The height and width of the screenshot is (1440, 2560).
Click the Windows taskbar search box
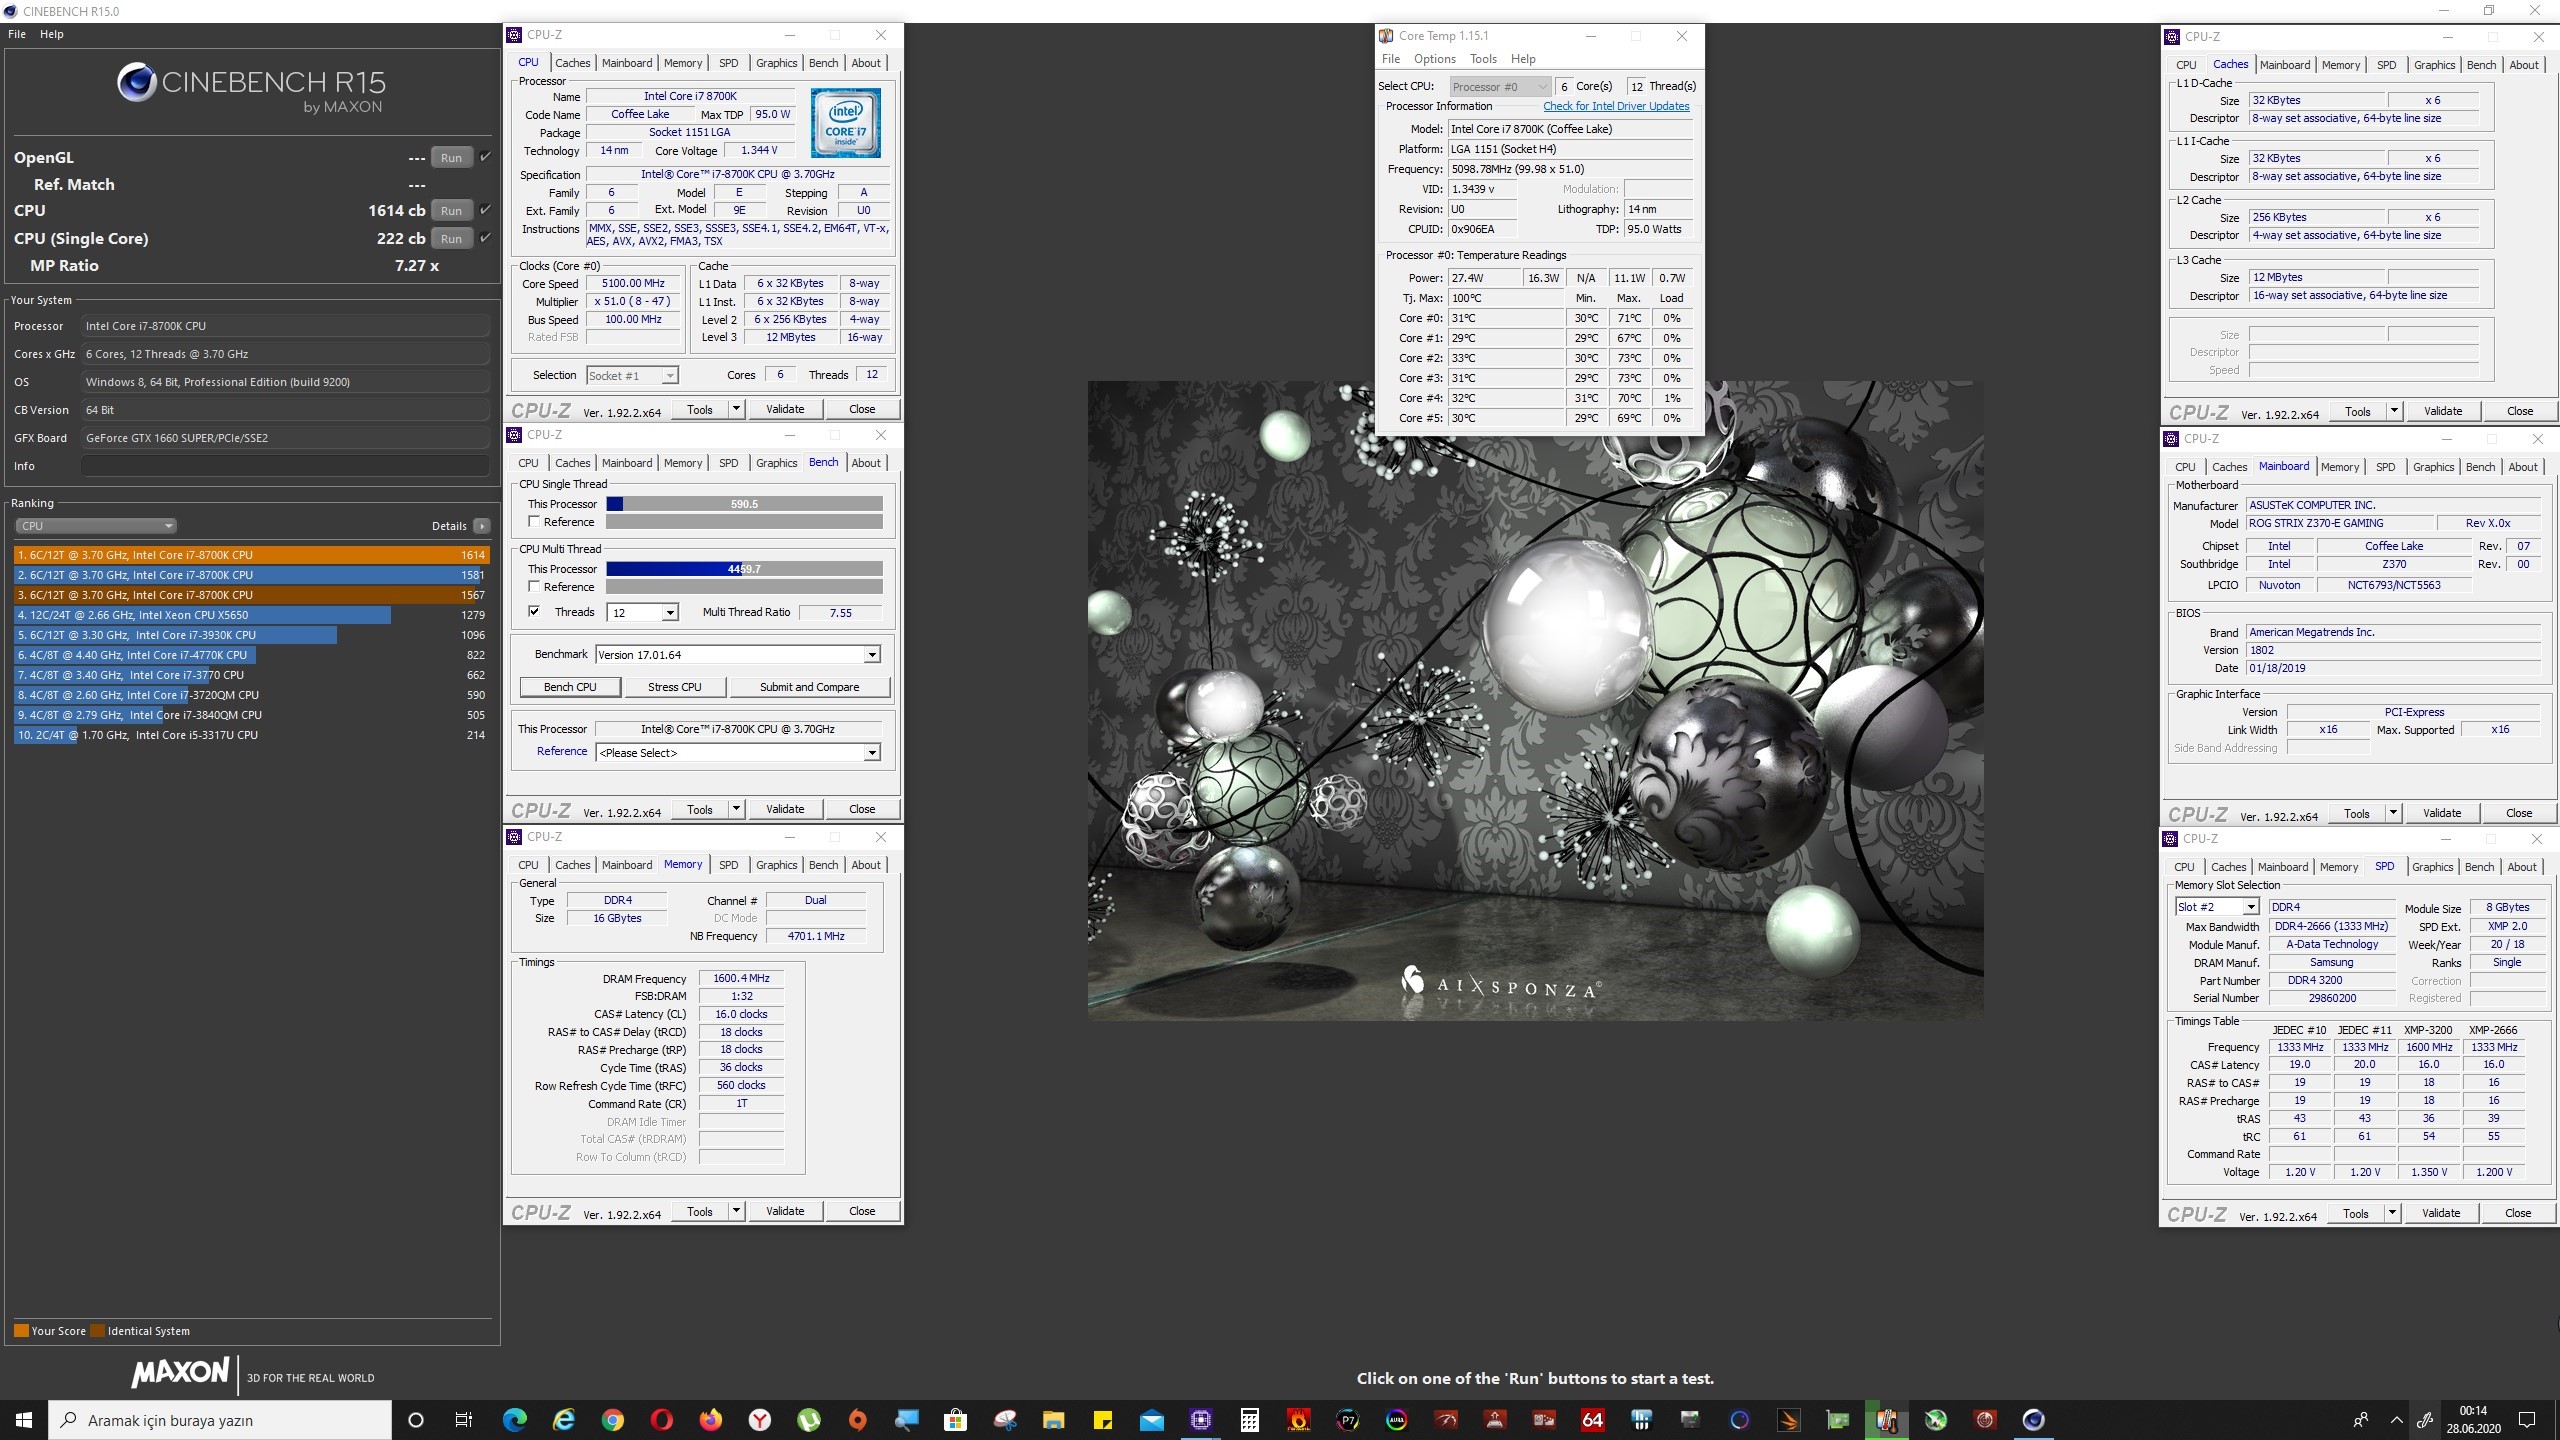(220, 1420)
